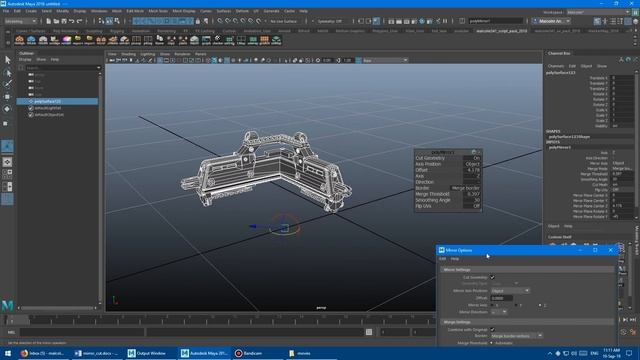Click the checker shelf icon

pyautogui.click(x=218, y=40)
